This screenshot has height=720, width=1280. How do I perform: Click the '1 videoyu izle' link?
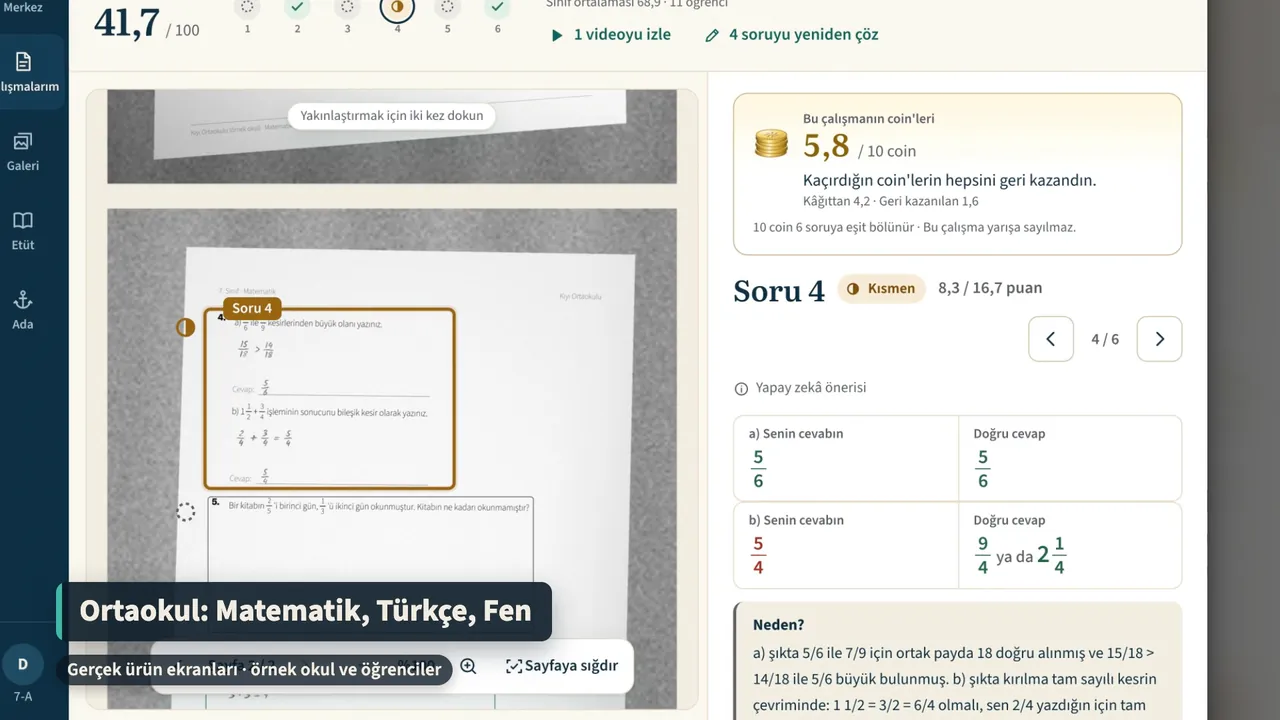tap(611, 35)
